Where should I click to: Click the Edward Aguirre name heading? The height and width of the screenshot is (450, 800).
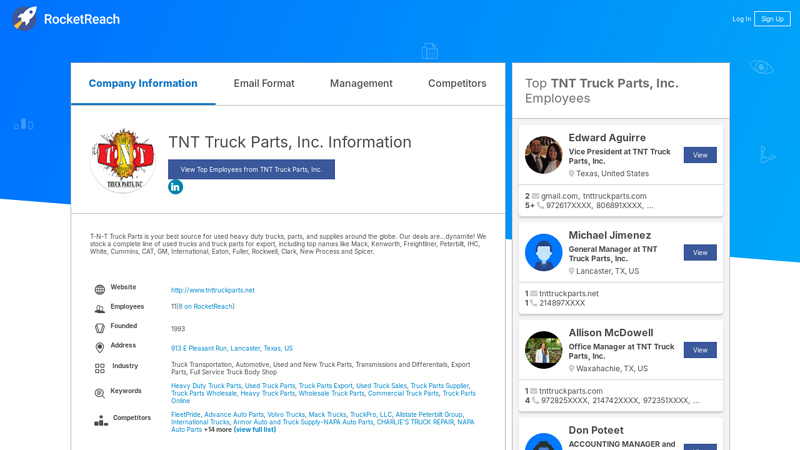[x=607, y=138]
